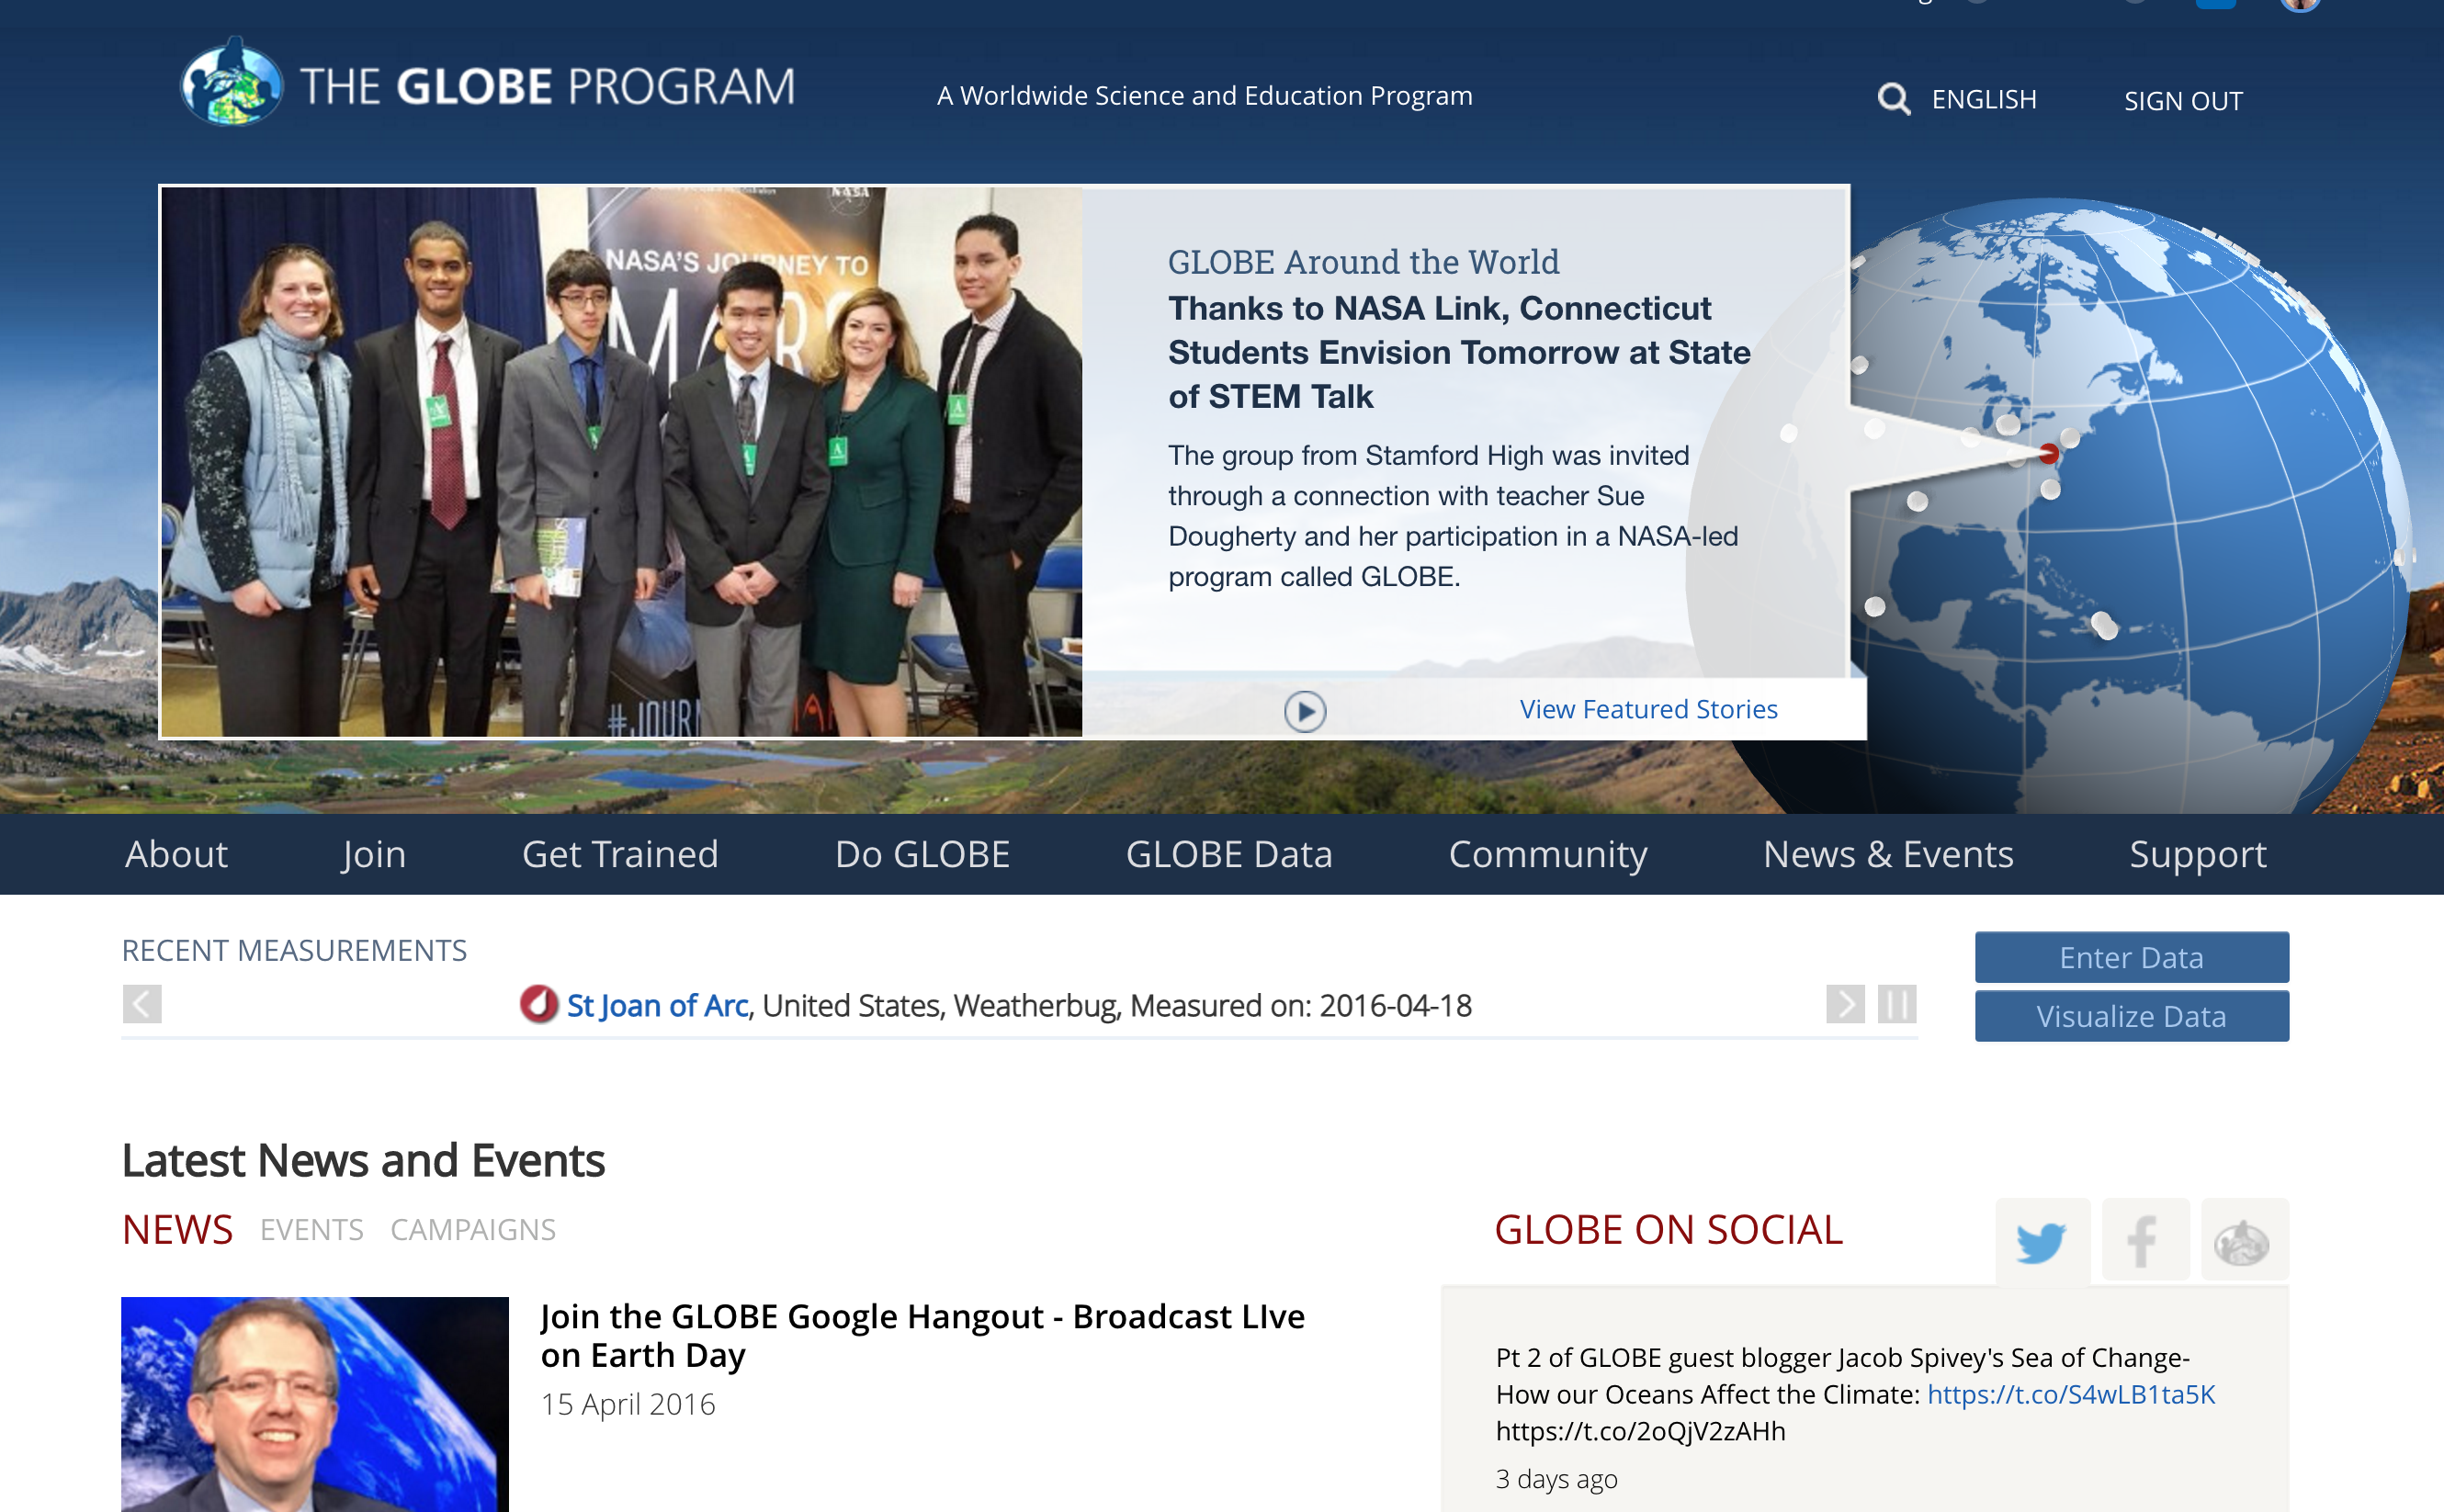This screenshot has height=1512, width=2444.
Task: Click the white globe marker over the Caribbean
Action: (x=2103, y=625)
